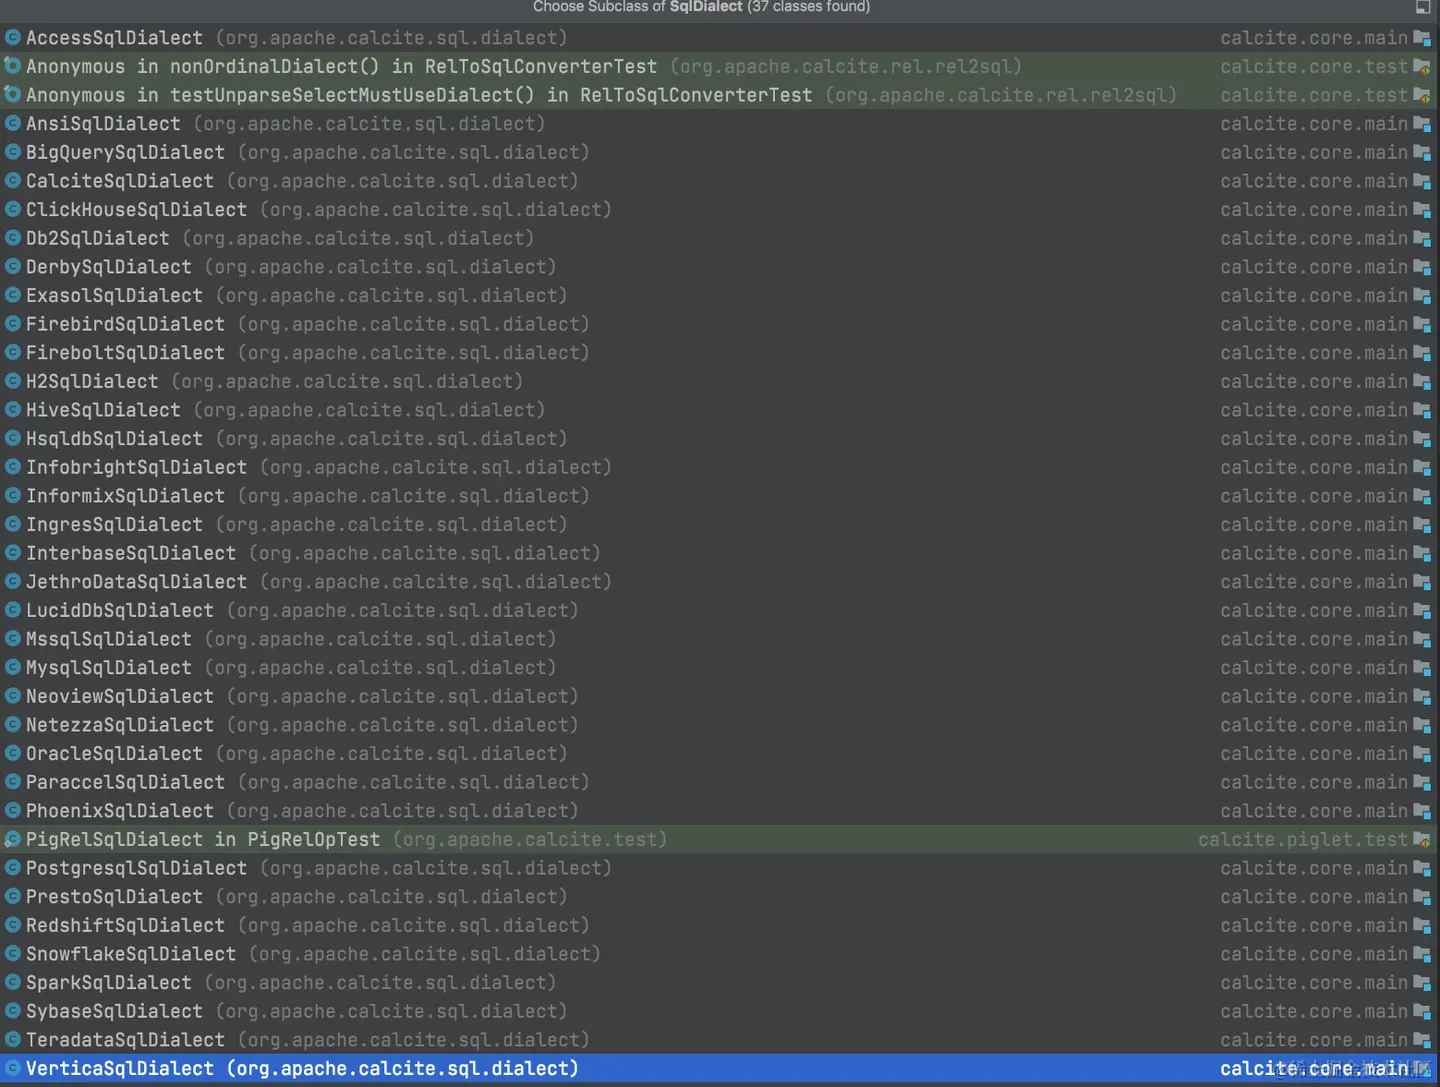
Task: Select DerbySqlDialect row
Action: (x=718, y=267)
